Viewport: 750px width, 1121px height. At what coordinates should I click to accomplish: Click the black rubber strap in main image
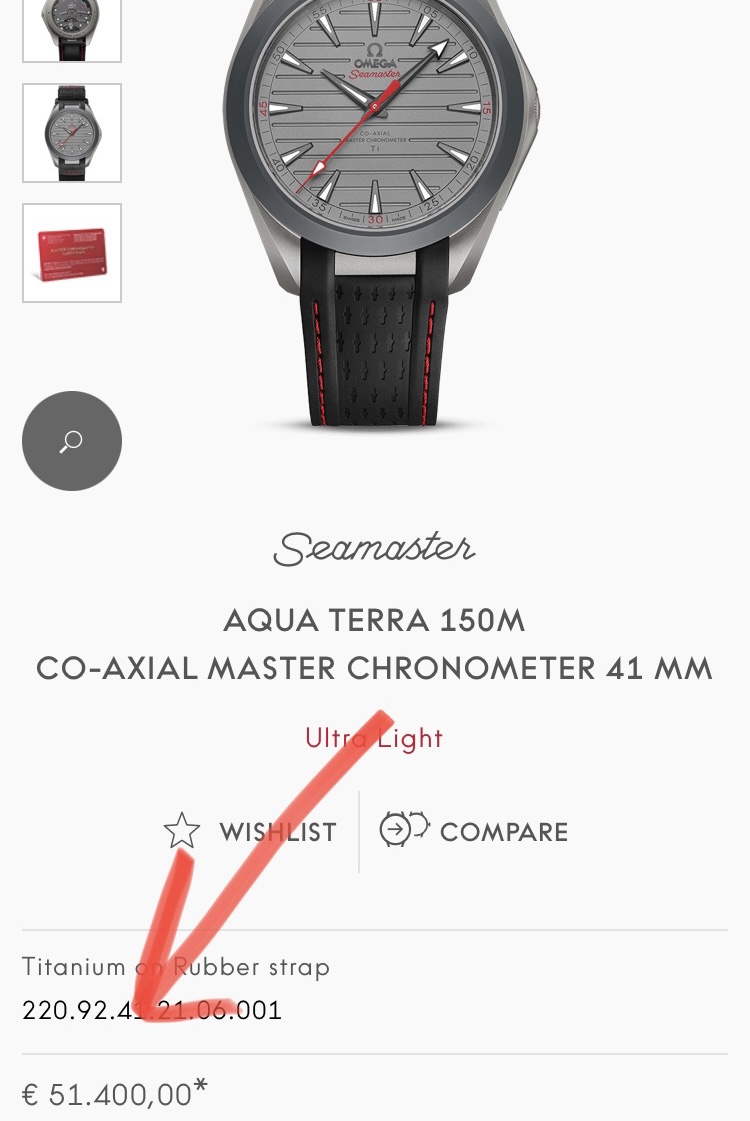(375, 335)
